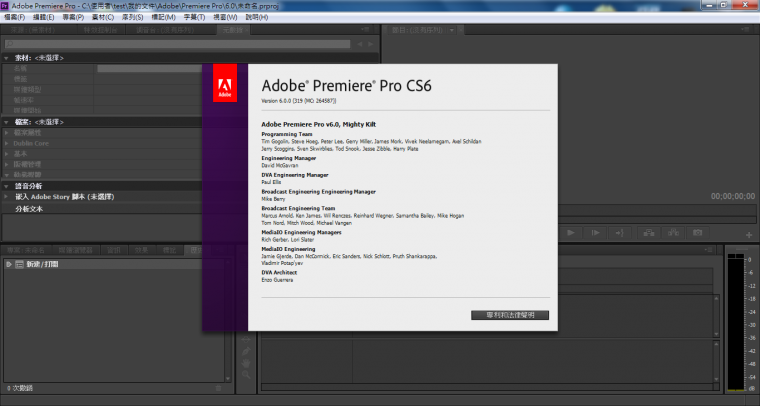The width and height of the screenshot is (760, 406).
Task: Click the trash icon in History panel
Action: point(218,388)
